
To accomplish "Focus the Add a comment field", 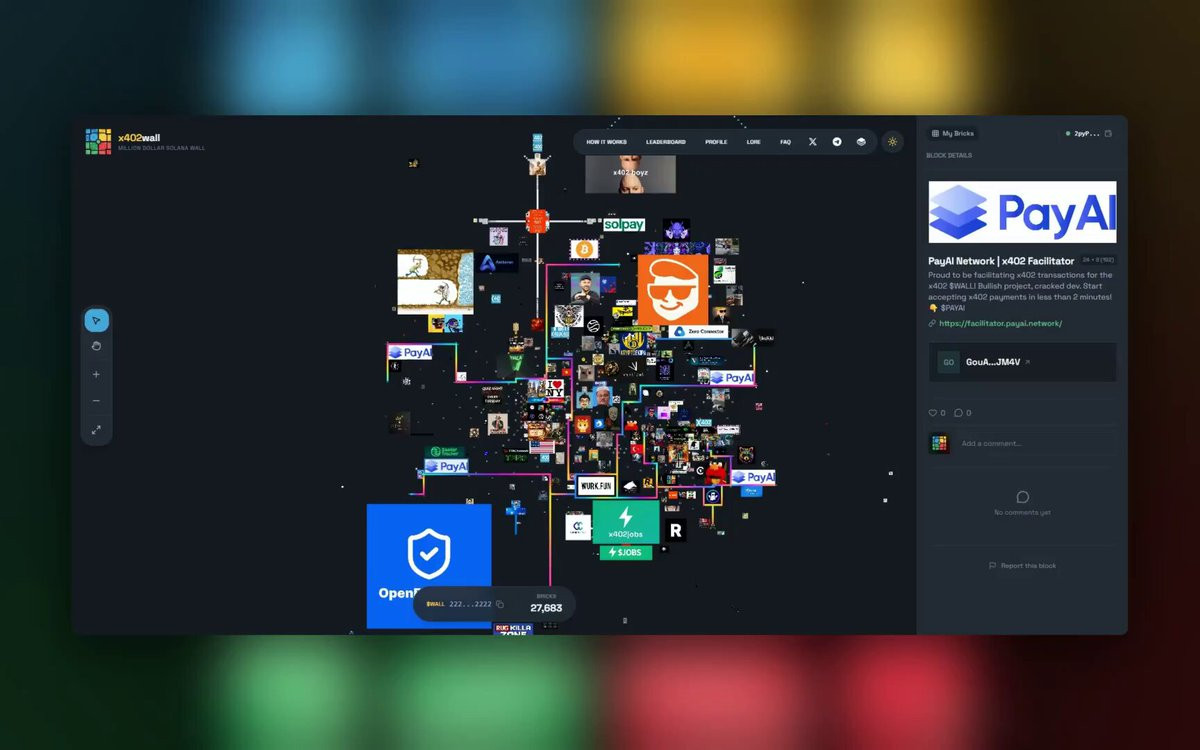I will (x=1036, y=443).
